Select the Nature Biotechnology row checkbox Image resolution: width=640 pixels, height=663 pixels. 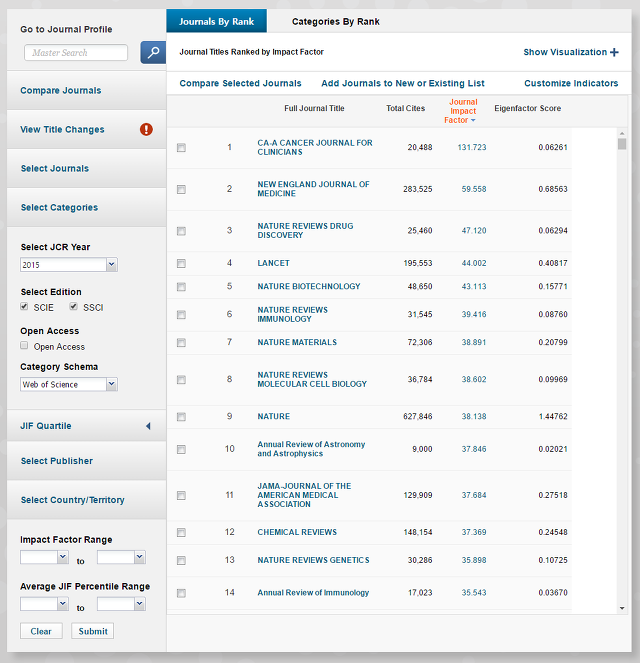point(181,287)
